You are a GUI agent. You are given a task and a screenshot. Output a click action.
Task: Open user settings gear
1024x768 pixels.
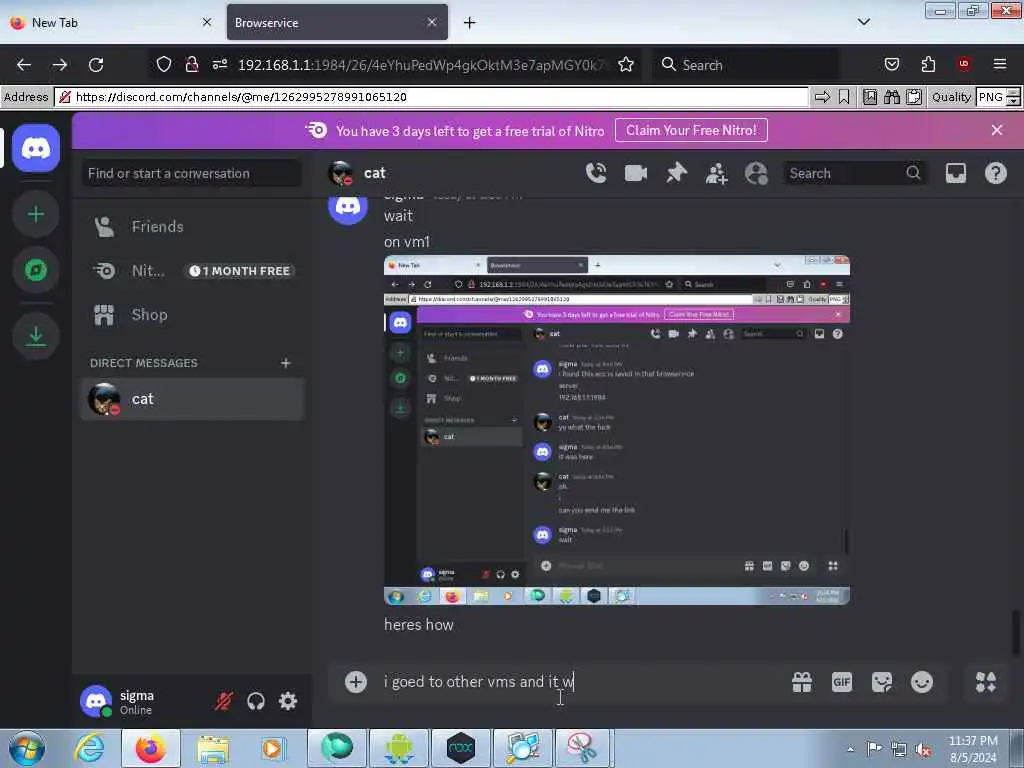[288, 701]
